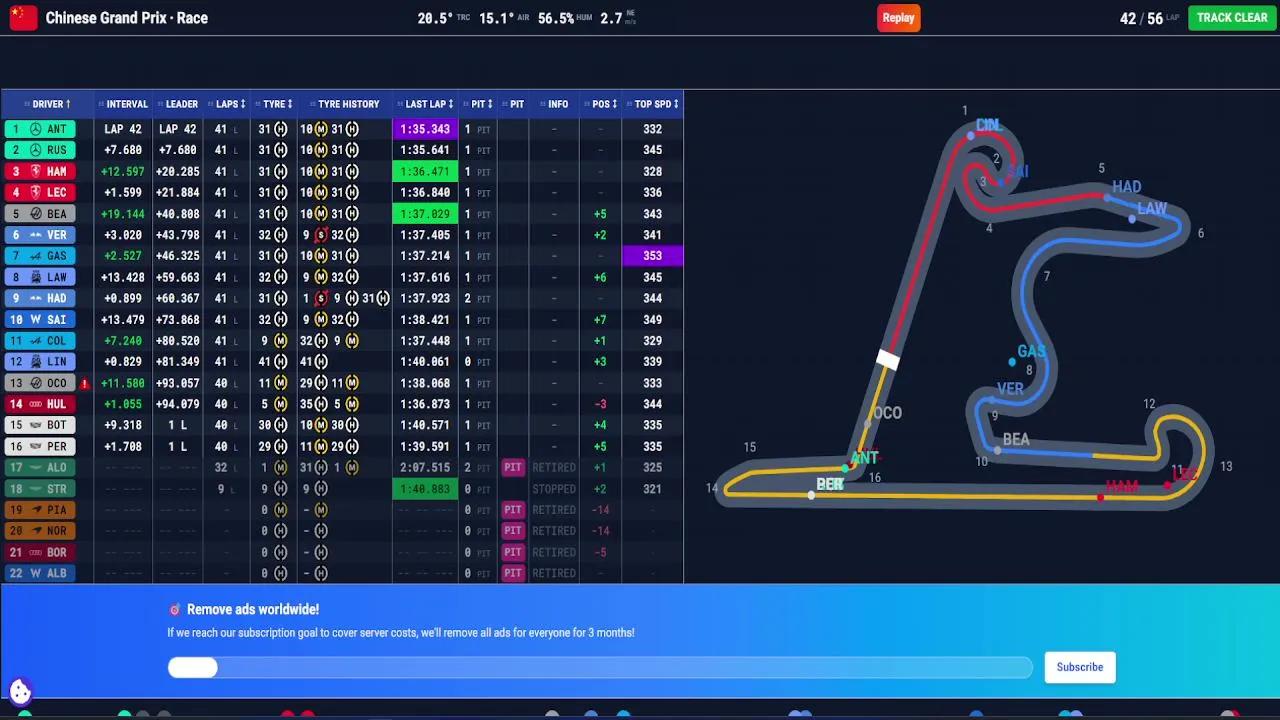Click the Red Bull logo beside HAD
This screenshot has width=1280, height=720.
(x=35, y=298)
